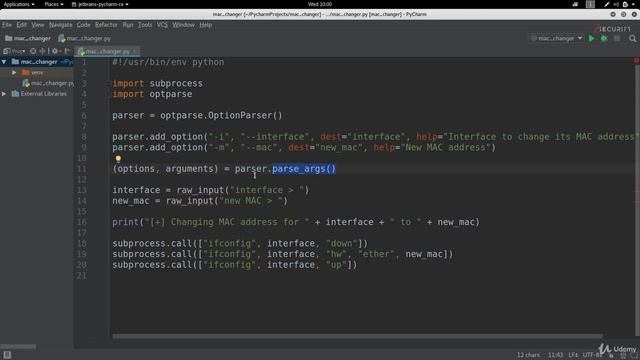Screen dimensions: 640x360
Task: Open the system power menu icon
Action: coord(625,4)
